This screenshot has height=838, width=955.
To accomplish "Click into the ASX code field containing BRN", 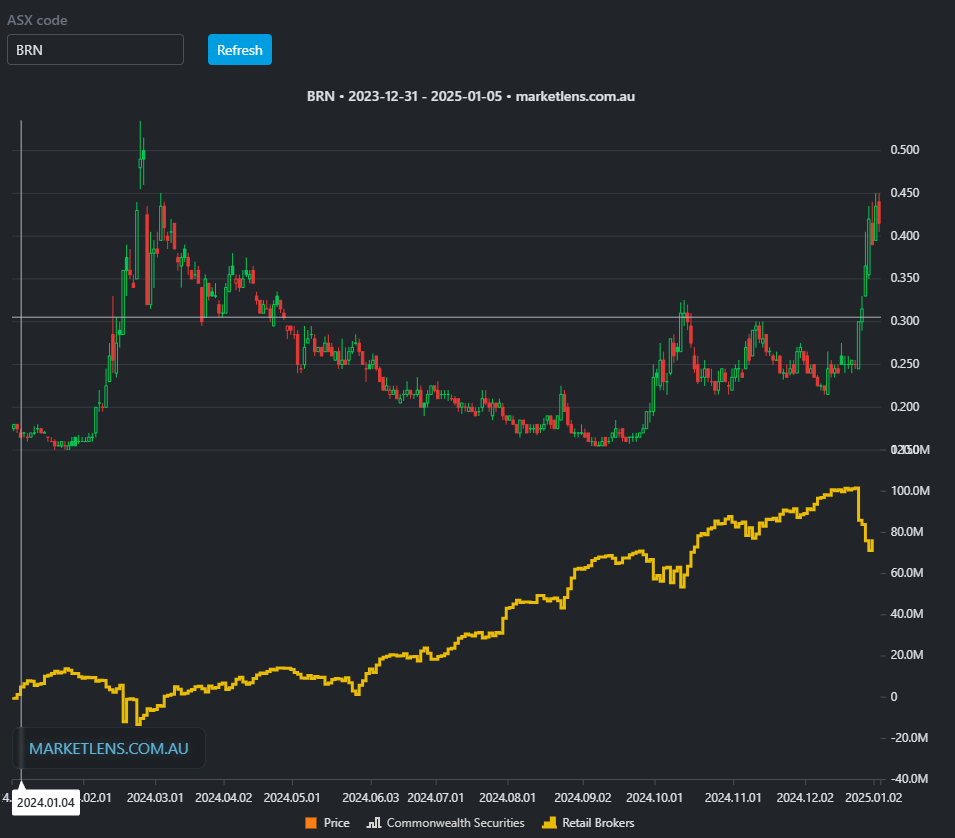I will [x=95, y=50].
